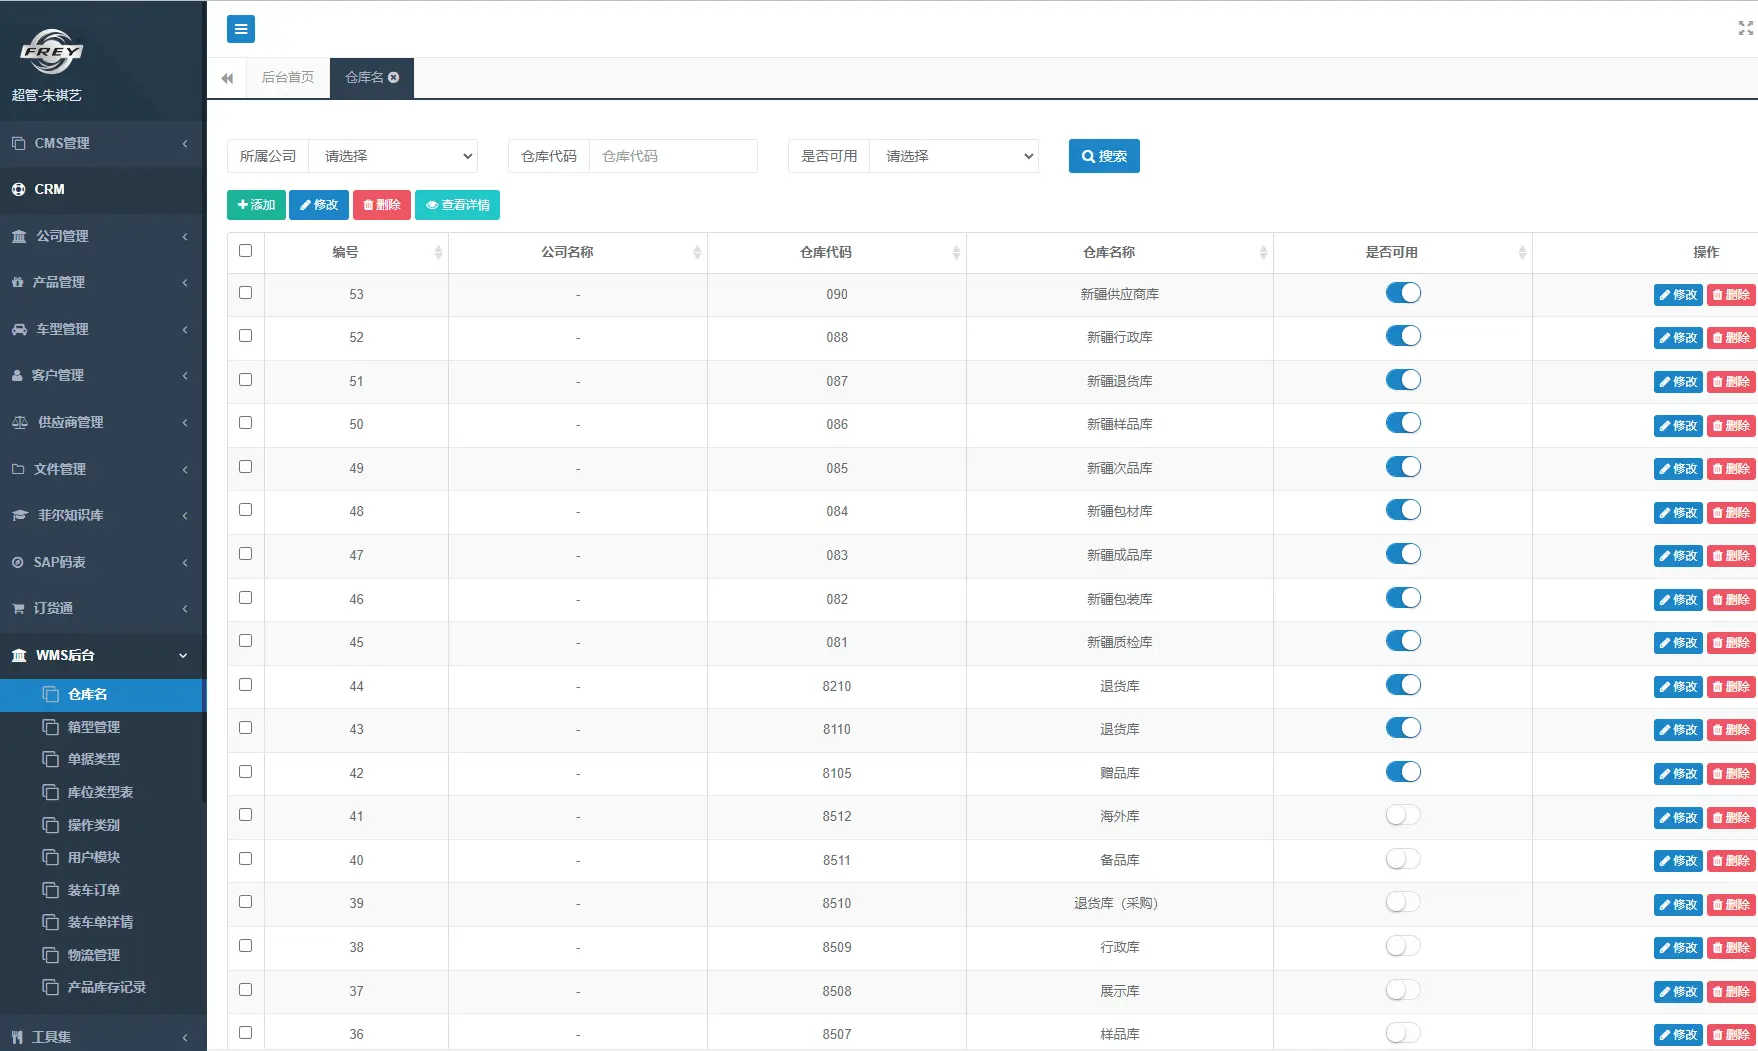Check the checkbox for row 44
Viewport: 1758px width, 1051px height.
[245, 684]
